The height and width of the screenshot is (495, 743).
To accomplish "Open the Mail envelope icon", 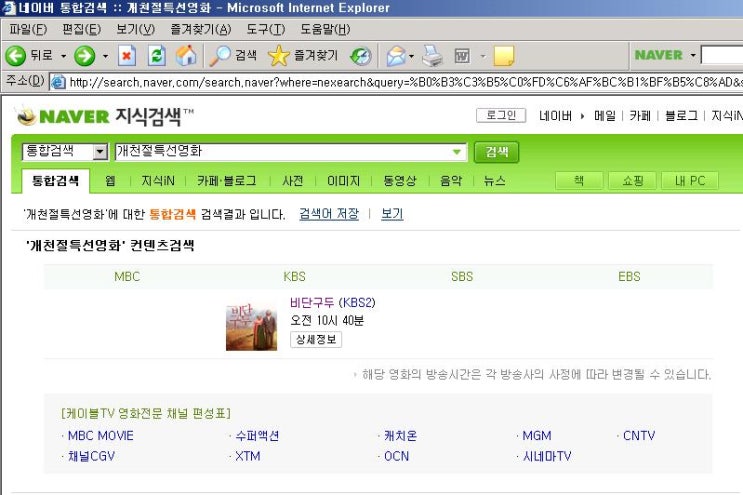I will pos(396,56).
